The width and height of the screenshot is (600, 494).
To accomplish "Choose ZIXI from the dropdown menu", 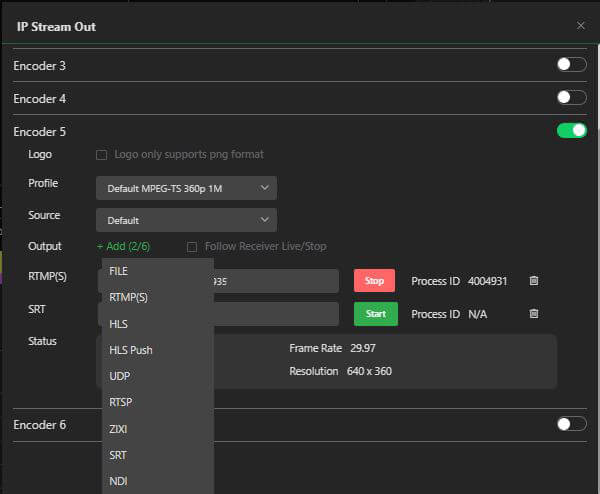I will pyautogui.click(x=119, y=429).
